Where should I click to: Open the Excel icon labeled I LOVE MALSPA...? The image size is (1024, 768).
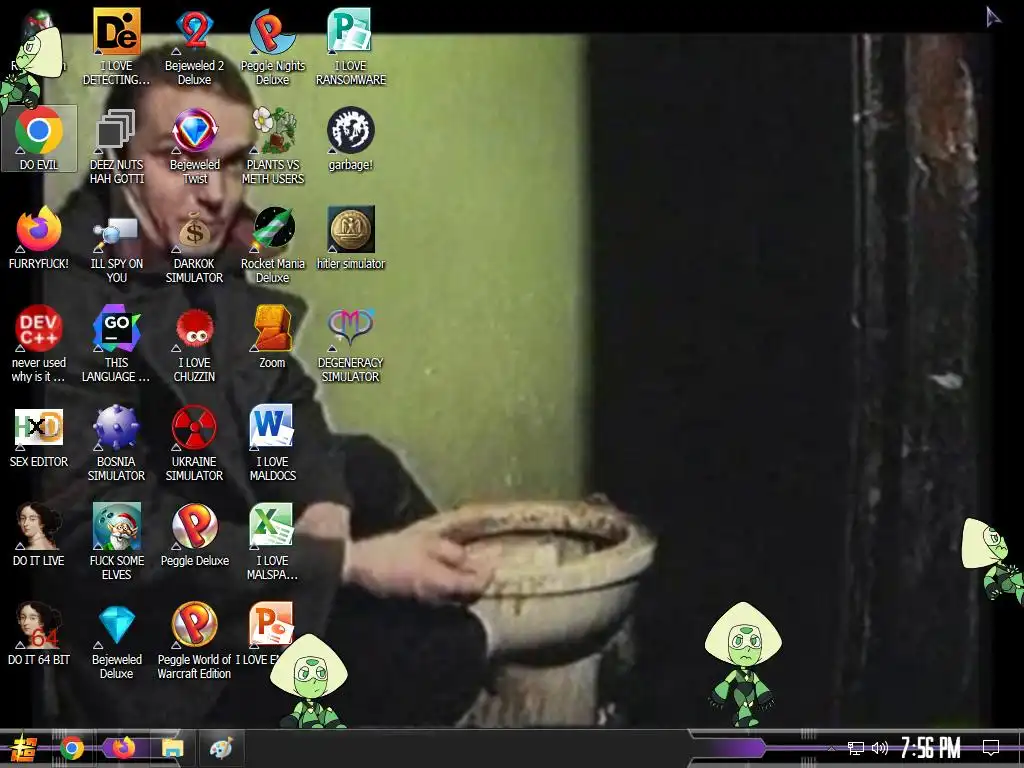[x=272, y=526]
